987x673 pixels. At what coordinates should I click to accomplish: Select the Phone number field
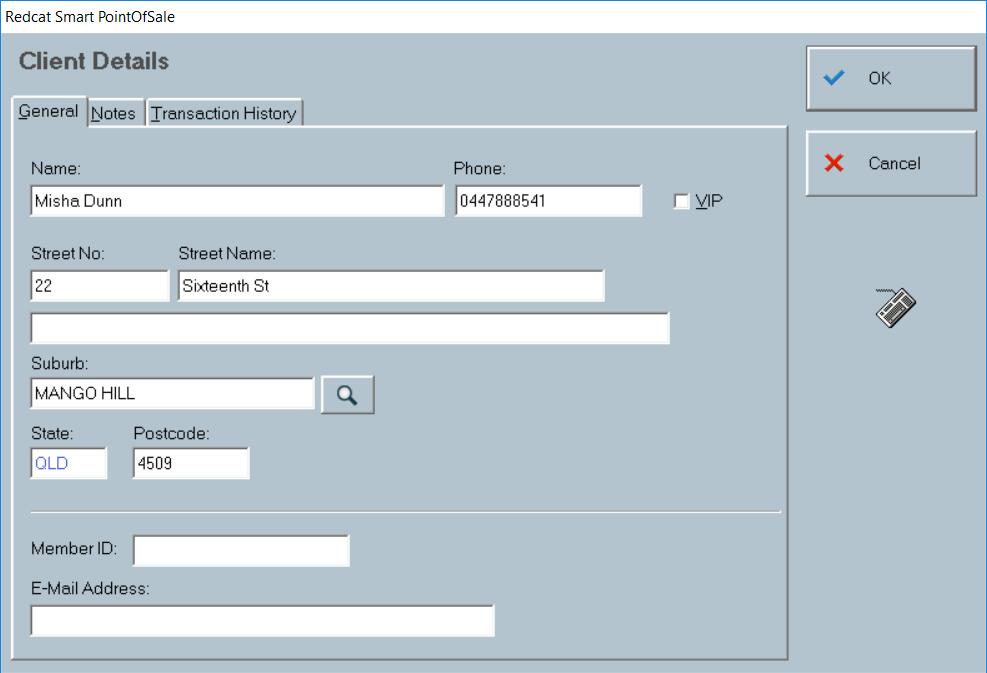(x=549, y=200)
